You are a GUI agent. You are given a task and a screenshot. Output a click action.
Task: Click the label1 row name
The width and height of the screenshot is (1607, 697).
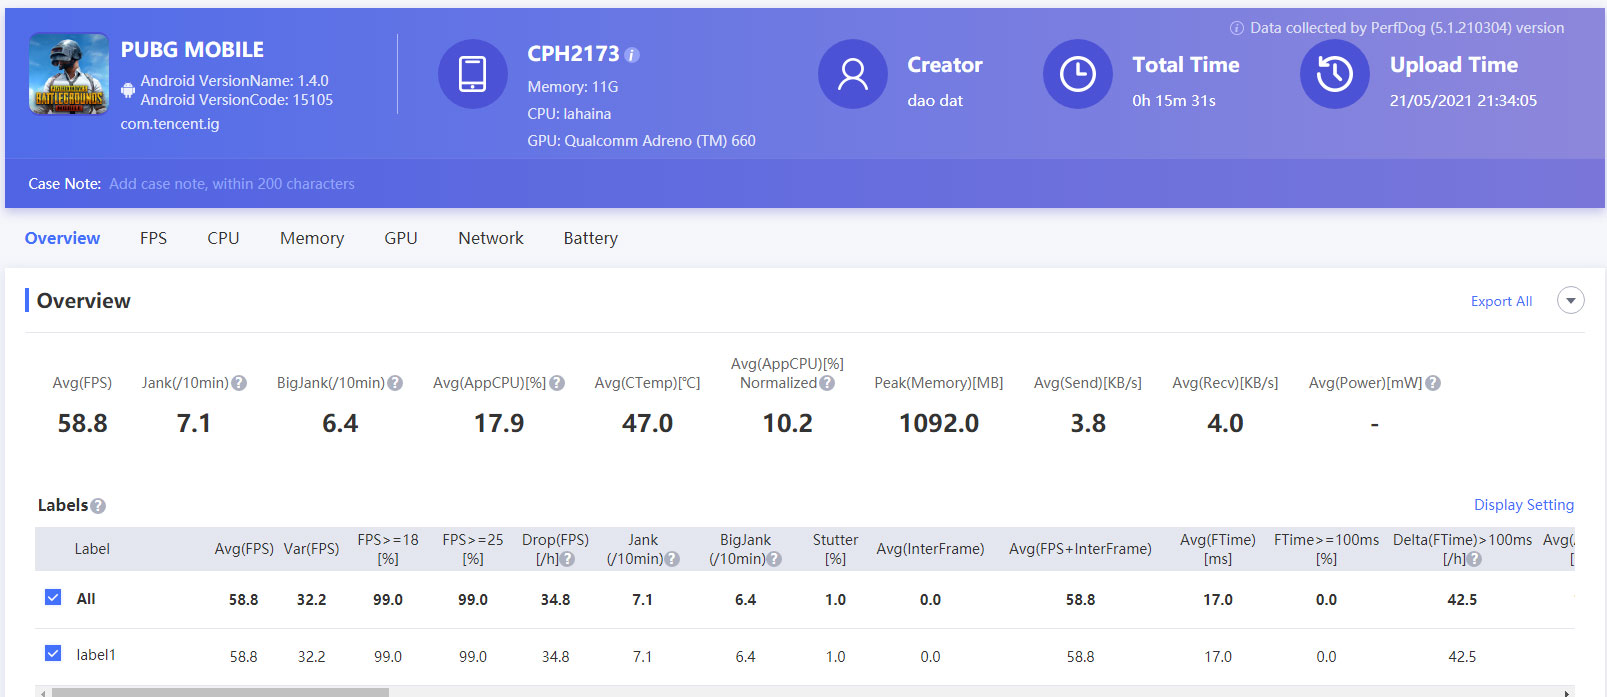[x=96, y=655]
